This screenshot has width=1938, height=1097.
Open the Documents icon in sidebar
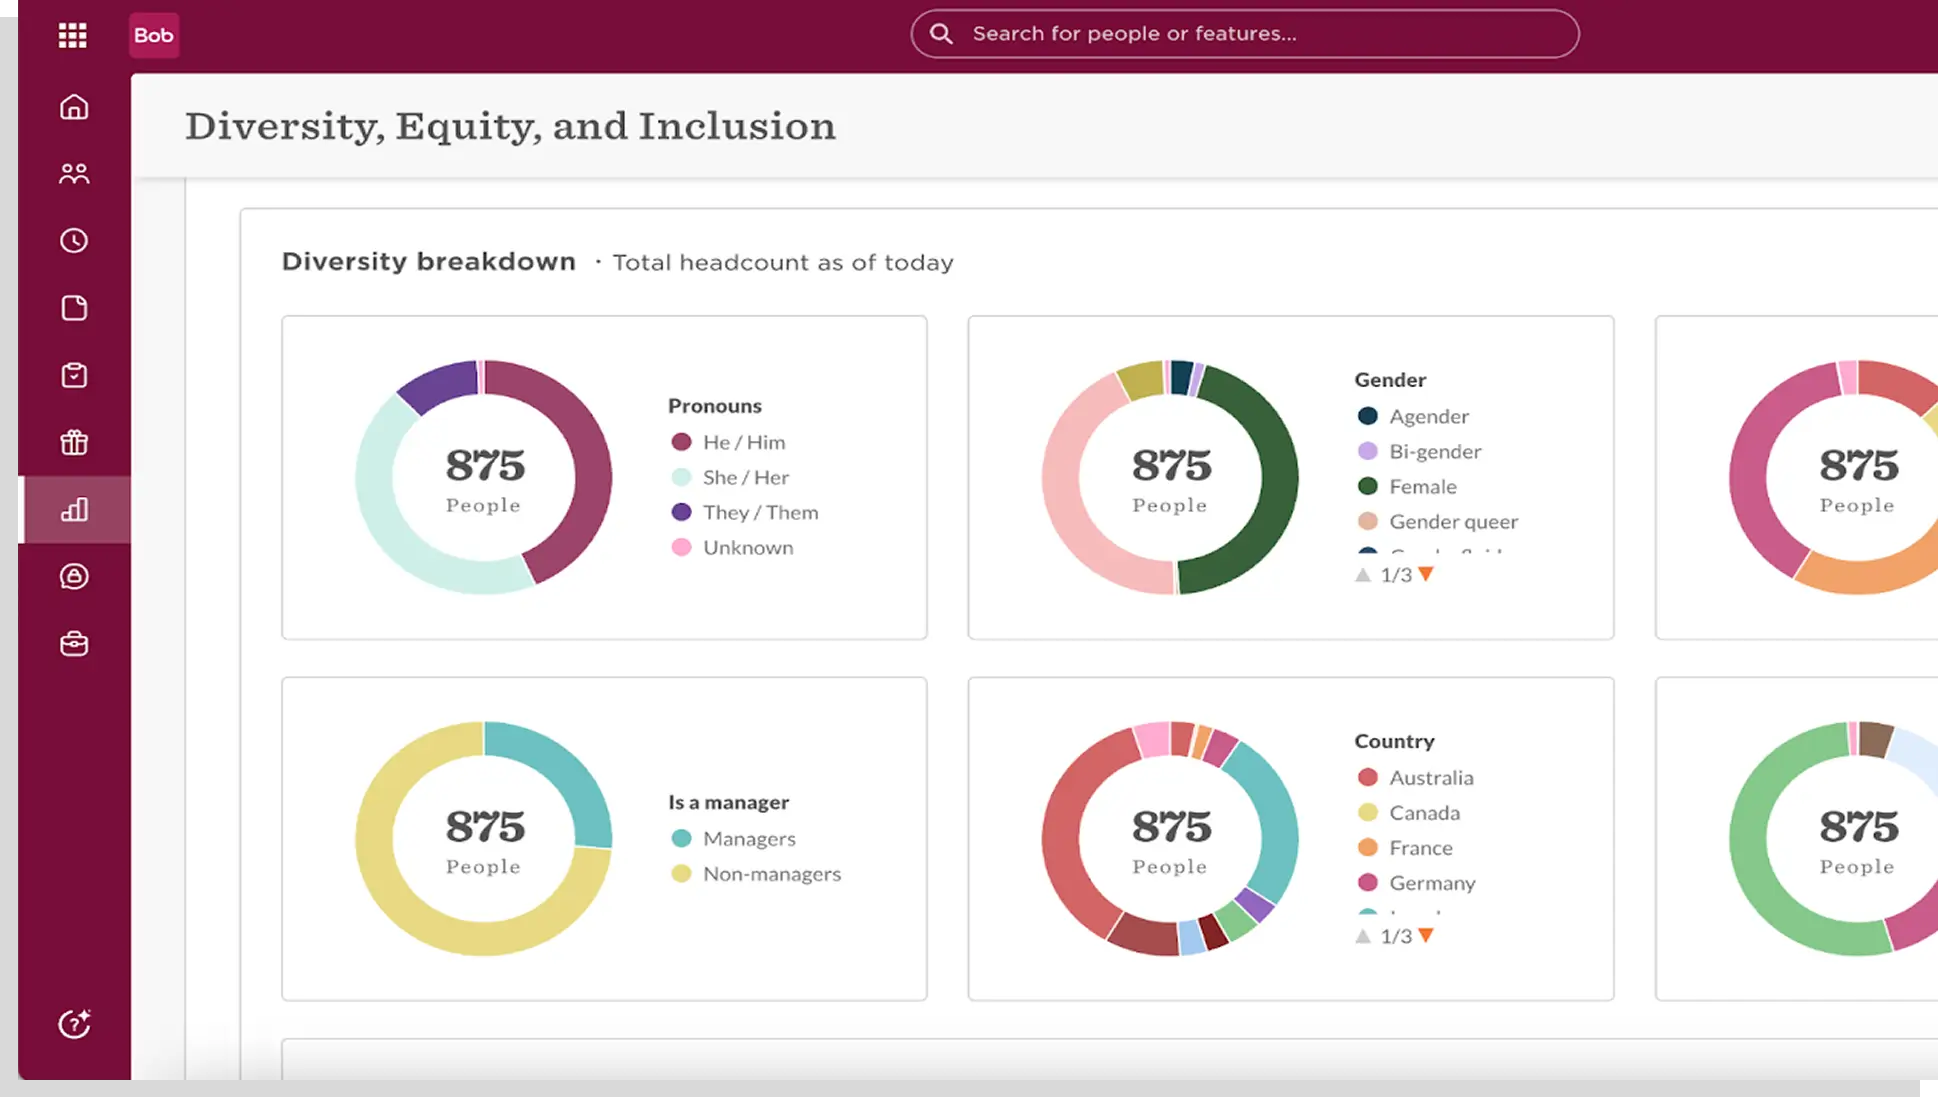[74, 308]
